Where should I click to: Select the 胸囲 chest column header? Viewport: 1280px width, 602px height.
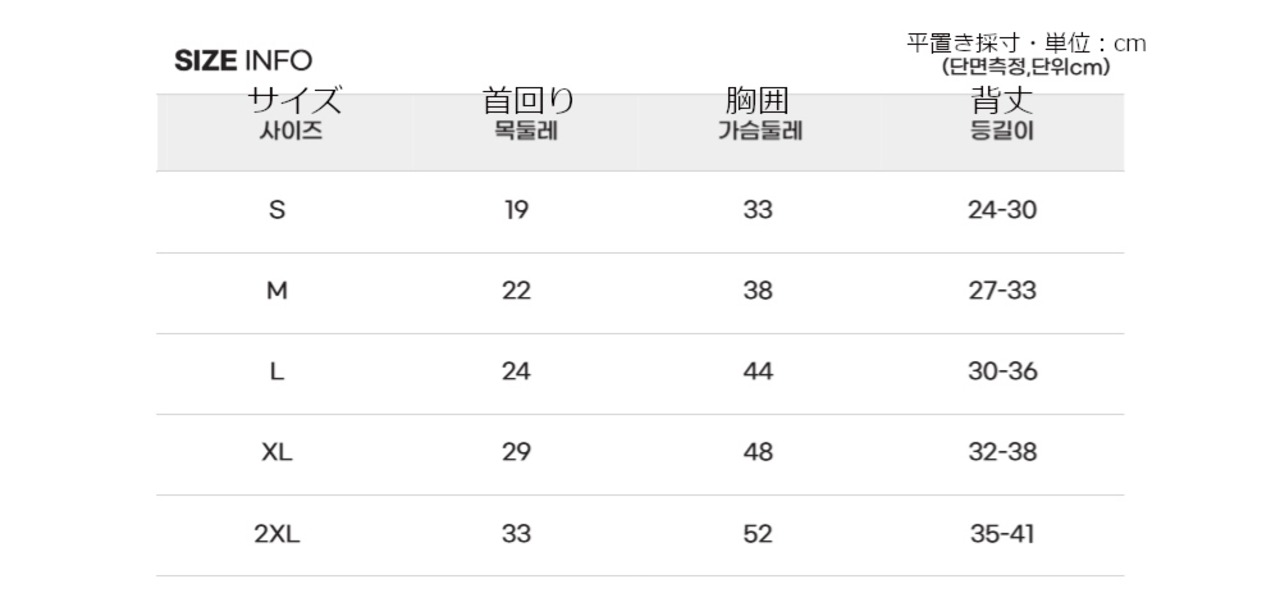click(x=758, y=116)
